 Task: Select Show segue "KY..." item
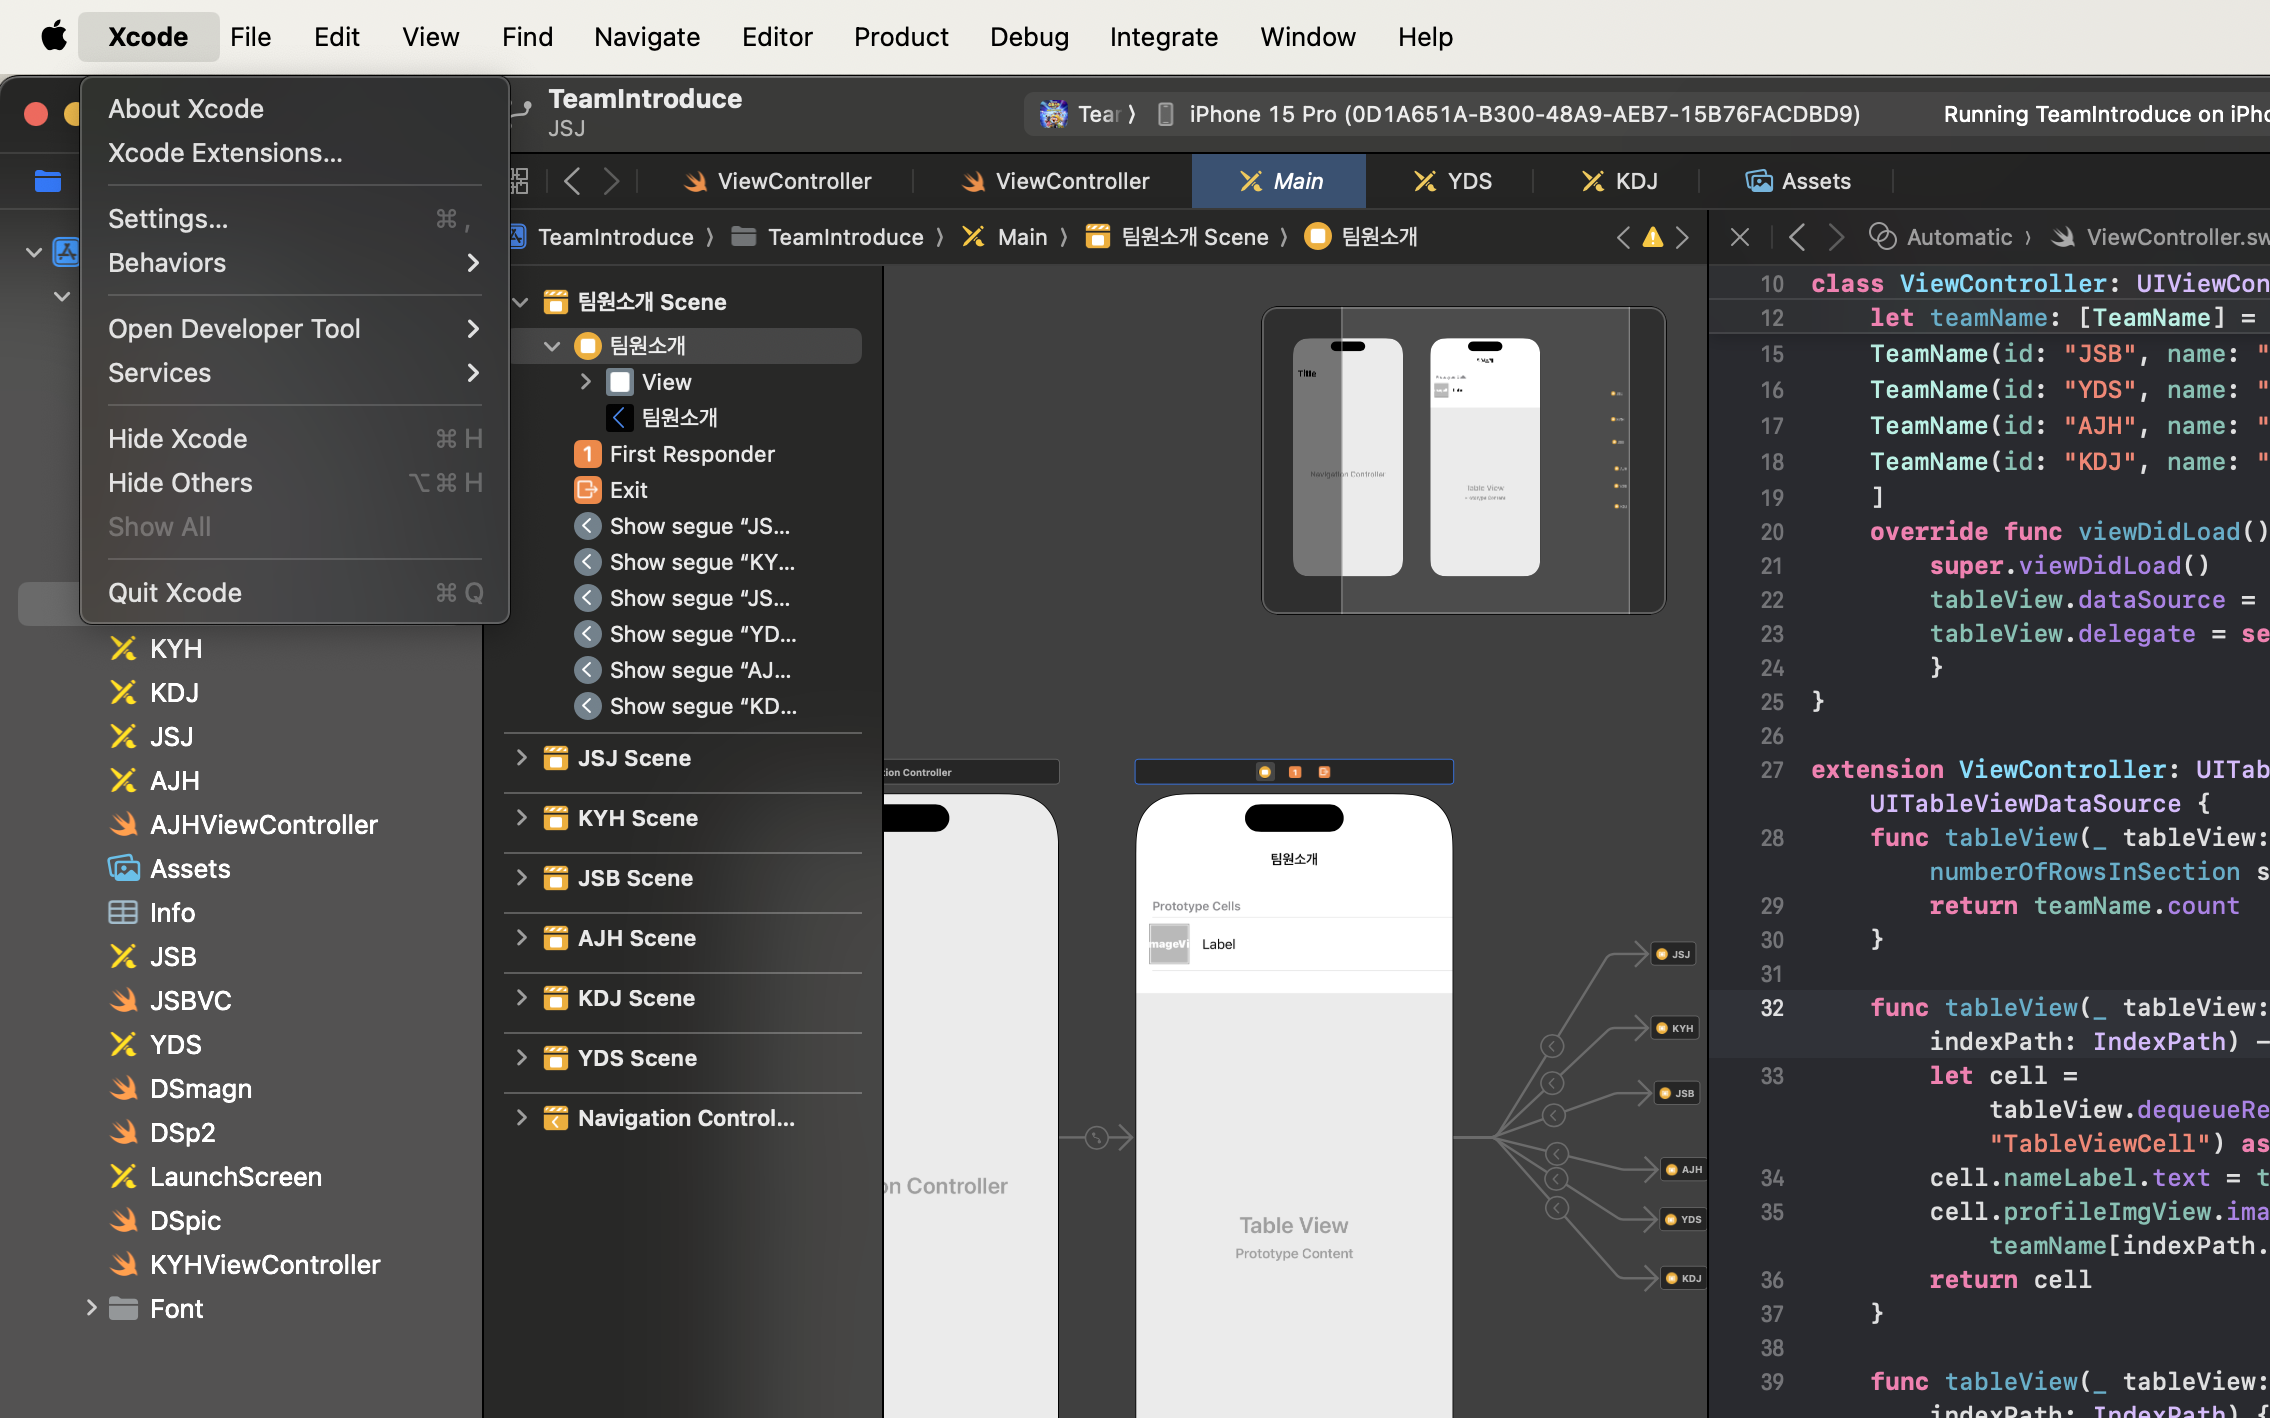pos(702,562)
